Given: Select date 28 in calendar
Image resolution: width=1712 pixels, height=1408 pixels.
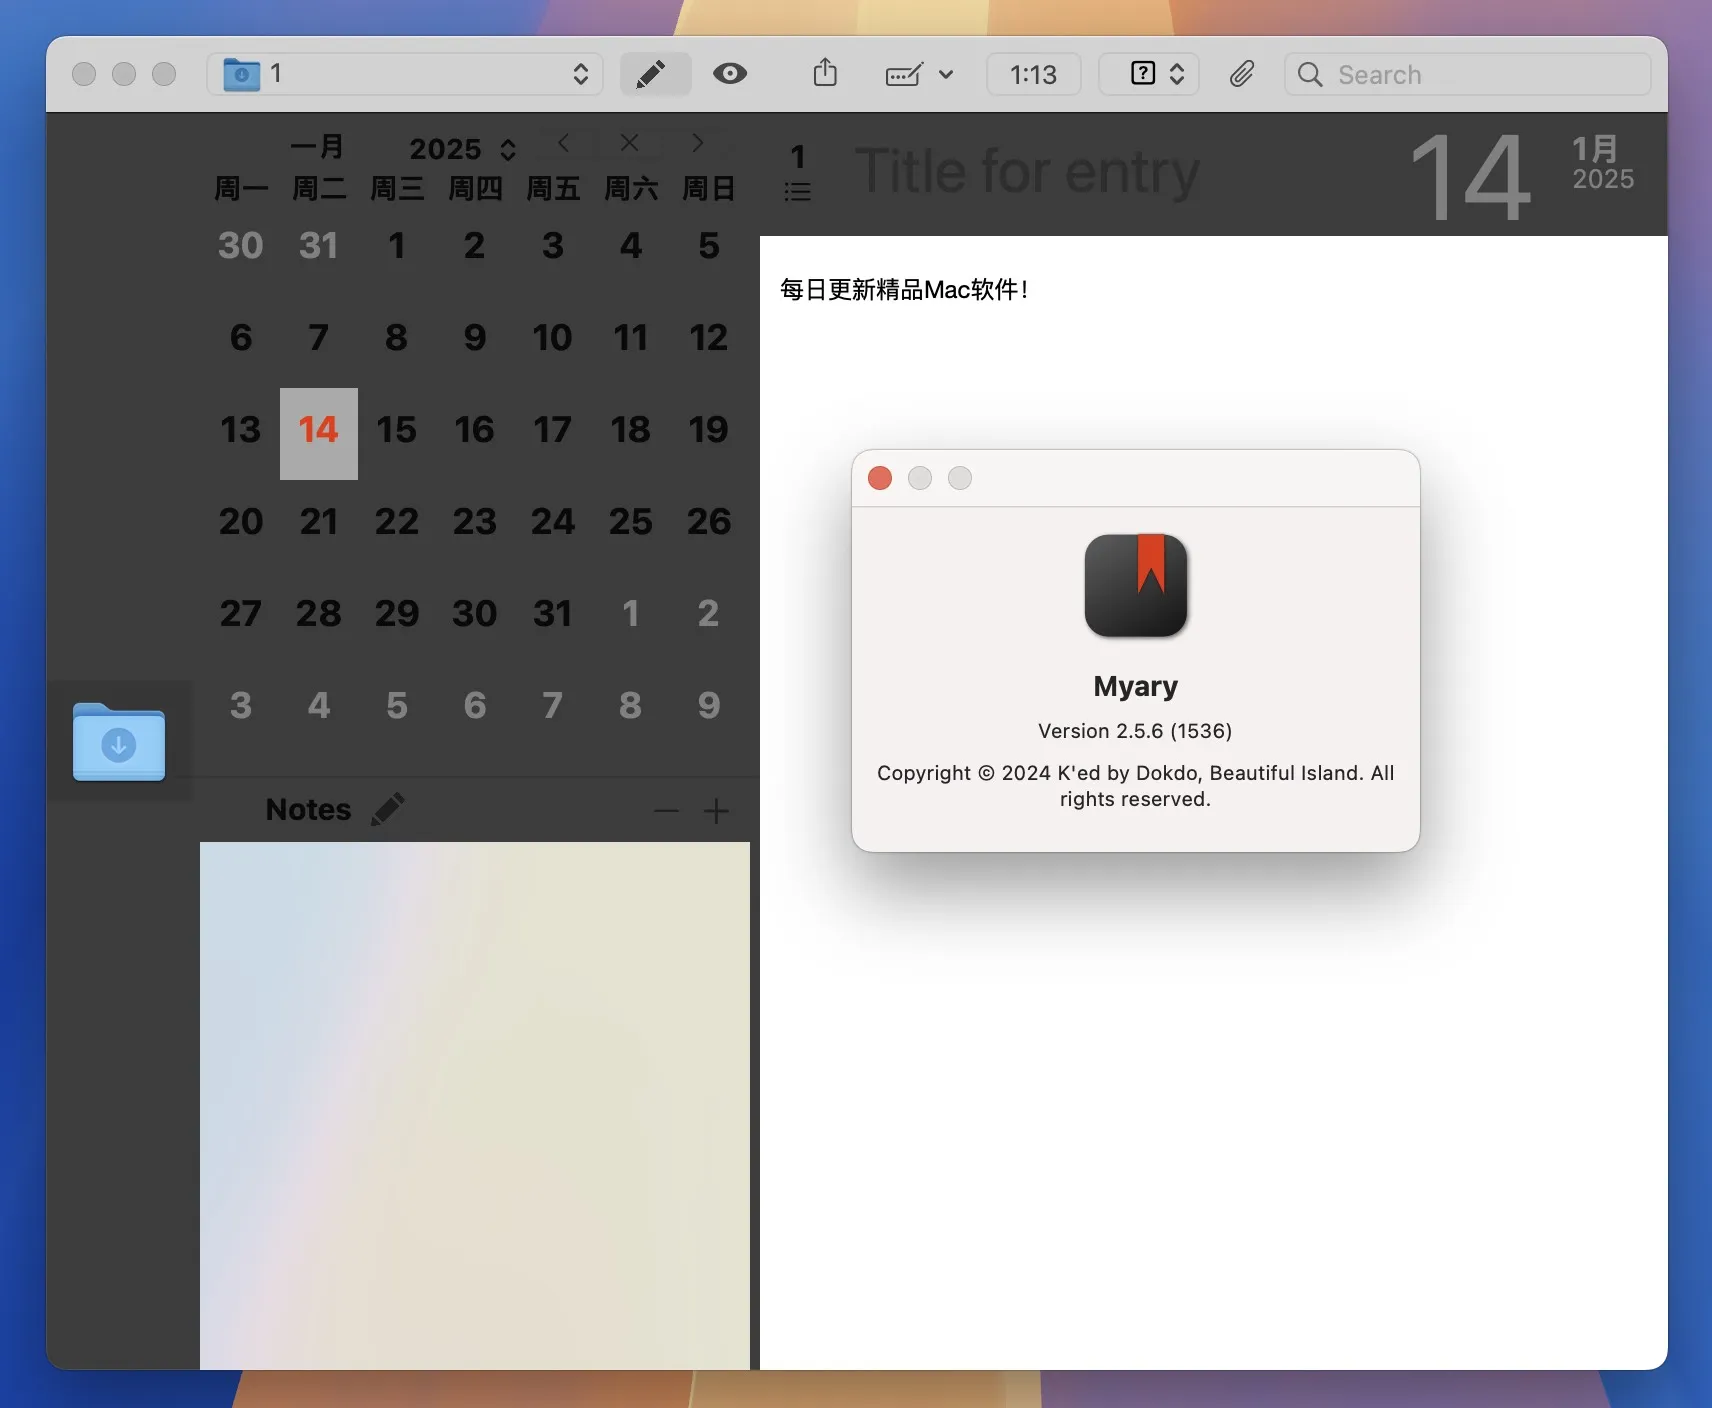Looking at the screenshot, I should 319,614.
